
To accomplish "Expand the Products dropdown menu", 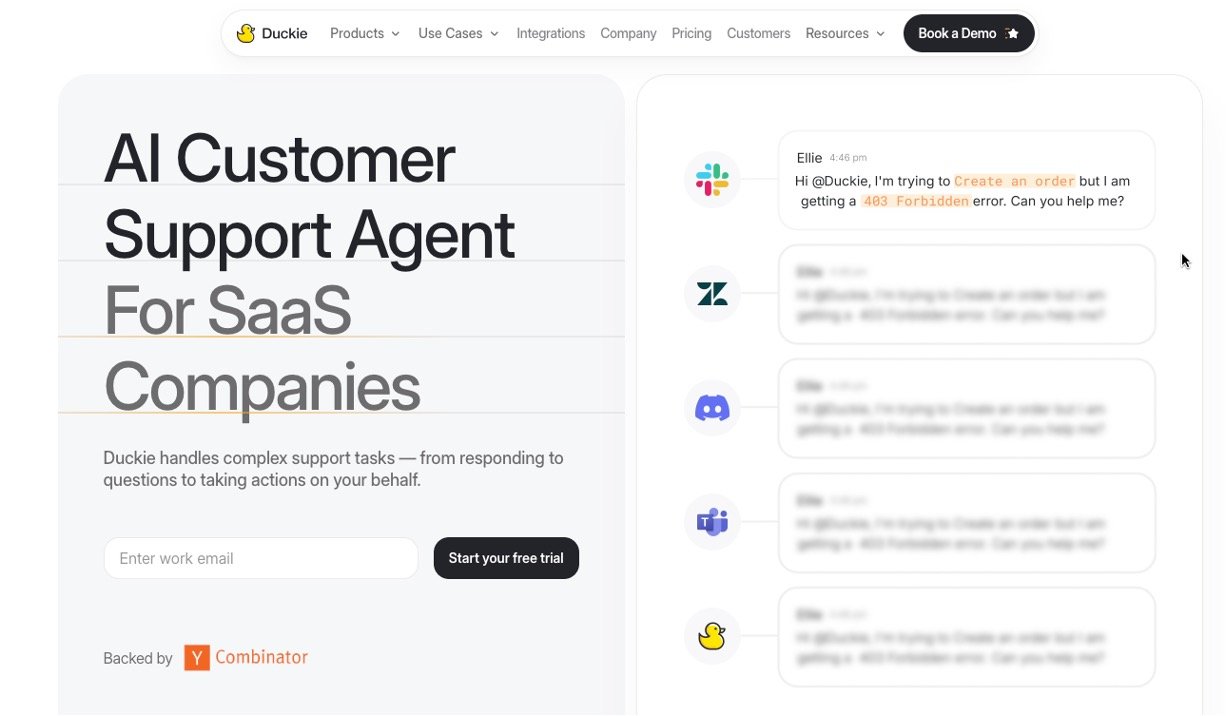I will [x=365, y=33].
